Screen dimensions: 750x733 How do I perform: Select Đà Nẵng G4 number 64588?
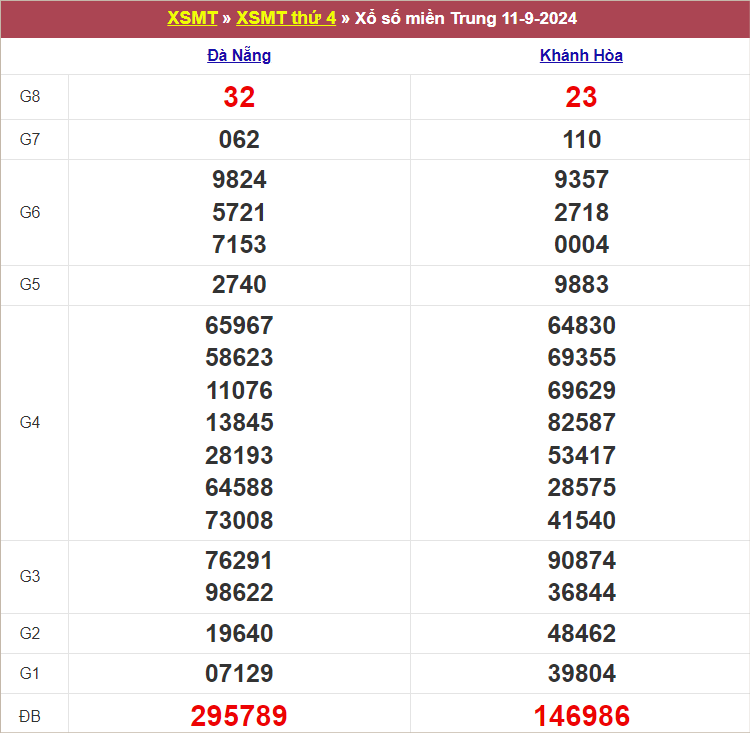(239, 488)
